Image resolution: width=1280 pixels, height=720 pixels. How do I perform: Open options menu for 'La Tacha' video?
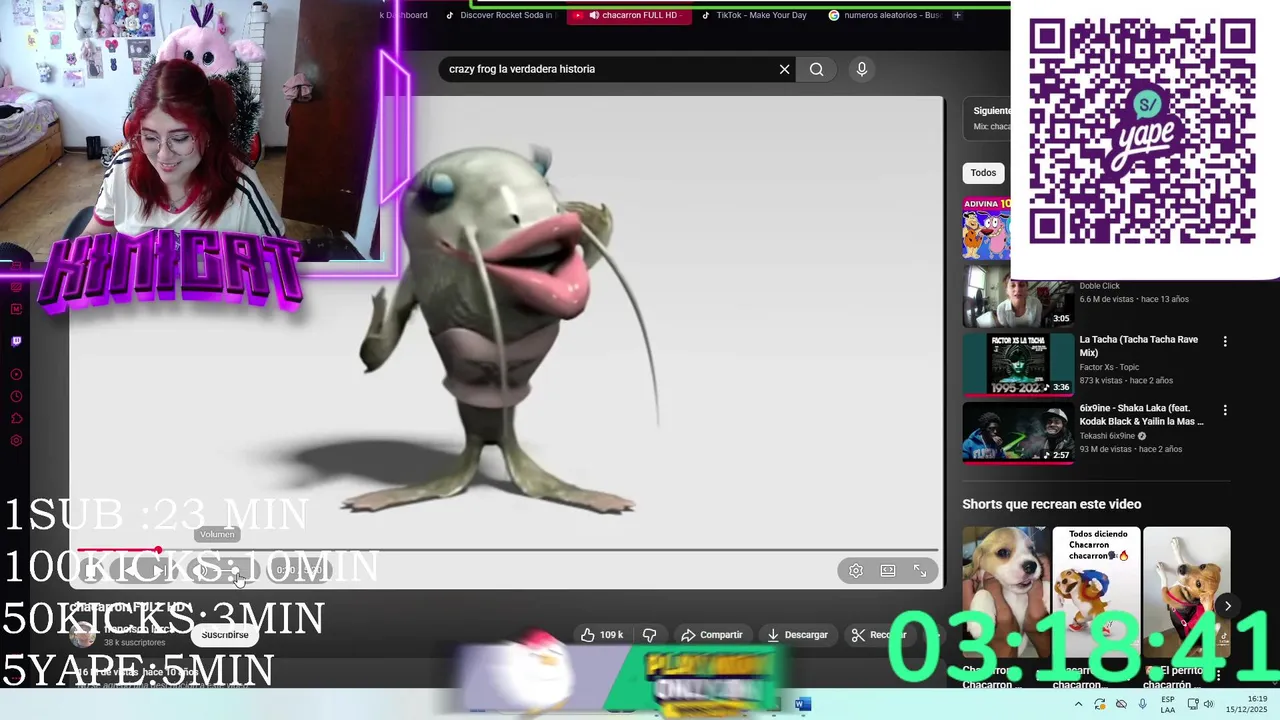(1225, 341)
